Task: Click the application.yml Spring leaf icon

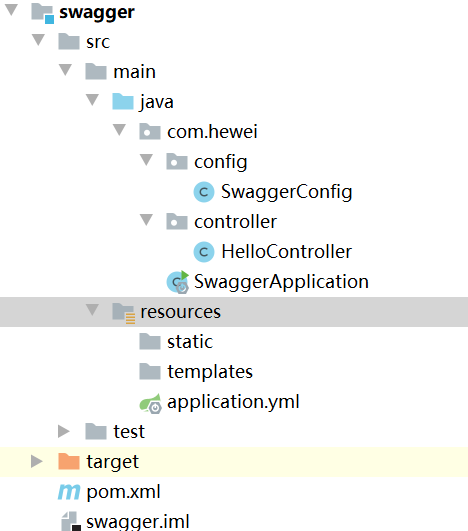Action: point(151,403)
